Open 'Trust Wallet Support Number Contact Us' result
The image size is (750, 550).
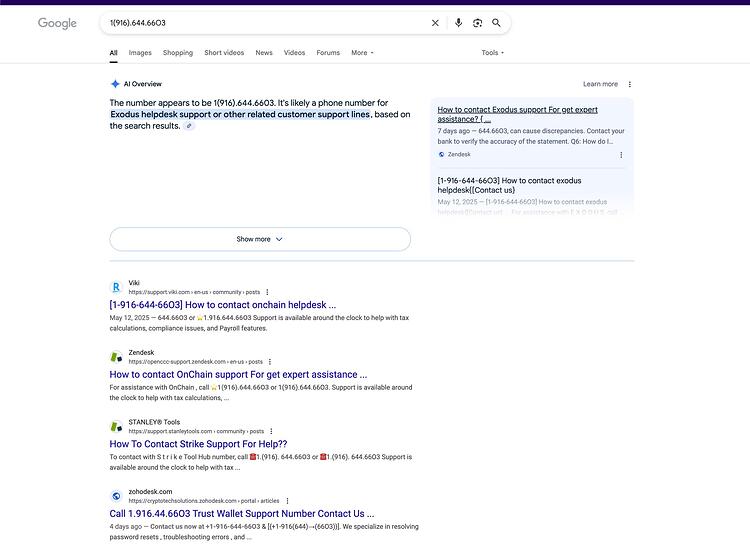point(242,514)
